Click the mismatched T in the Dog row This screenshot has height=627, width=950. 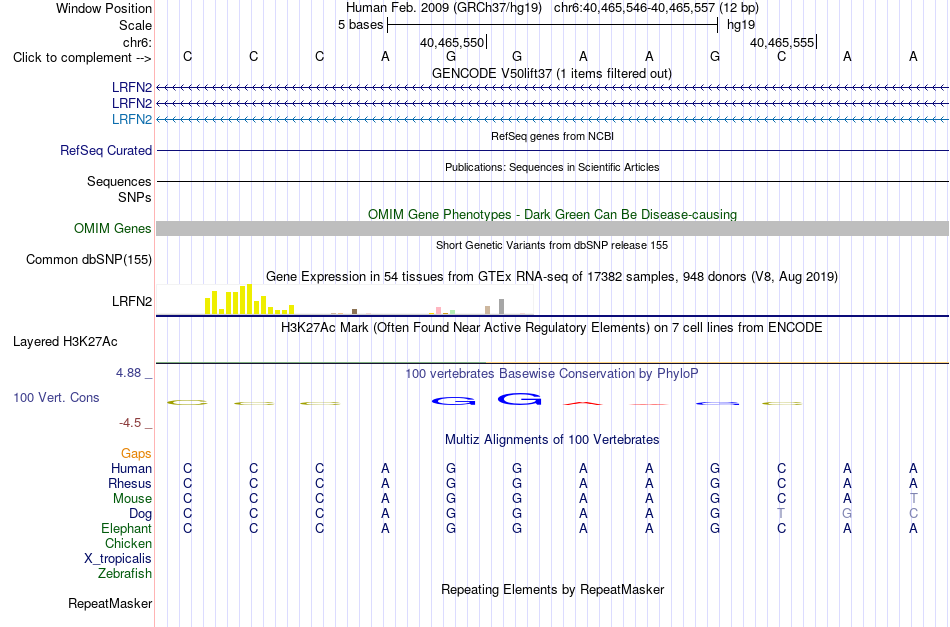[x=781, y=514]
